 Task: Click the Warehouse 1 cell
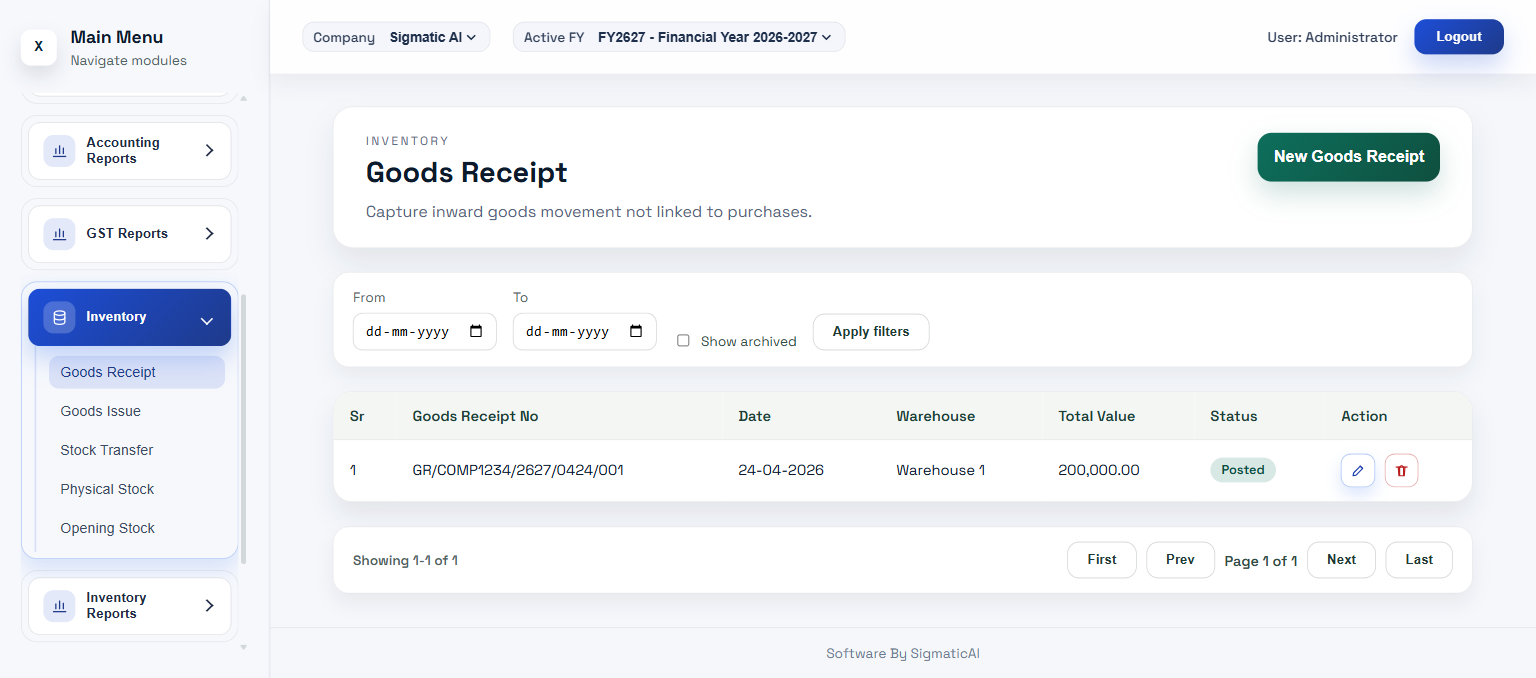coord(941,470)
